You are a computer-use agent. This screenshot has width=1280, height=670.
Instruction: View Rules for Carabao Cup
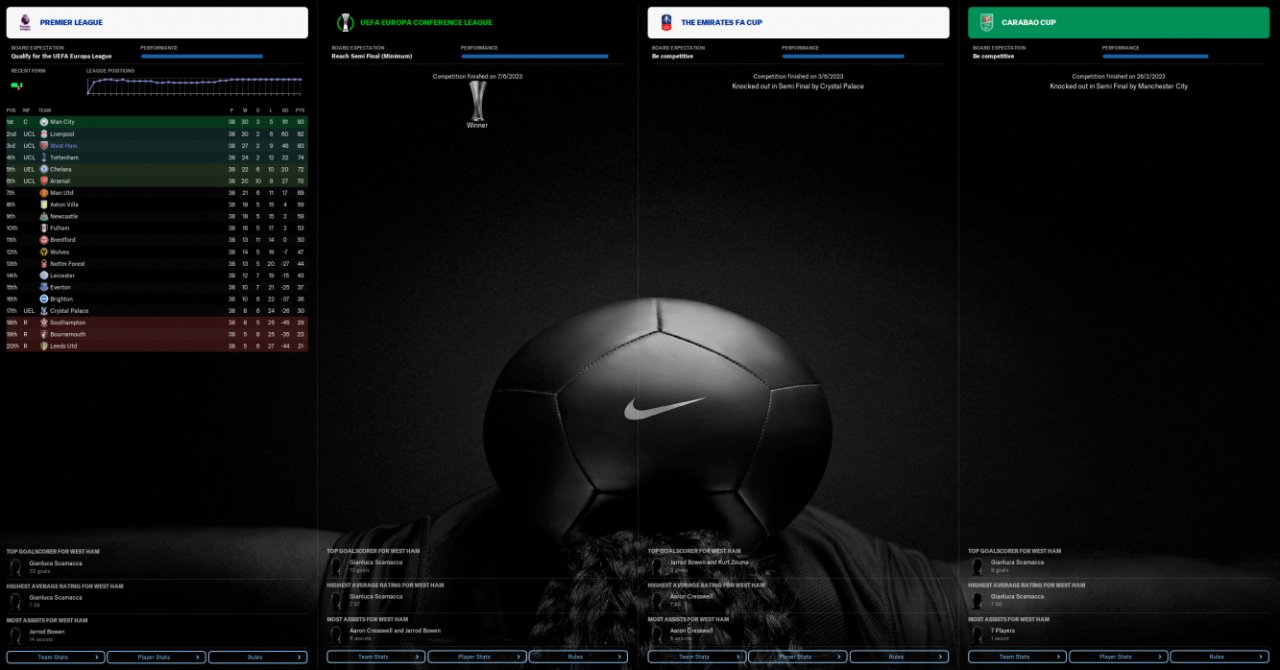point(1219,657)
